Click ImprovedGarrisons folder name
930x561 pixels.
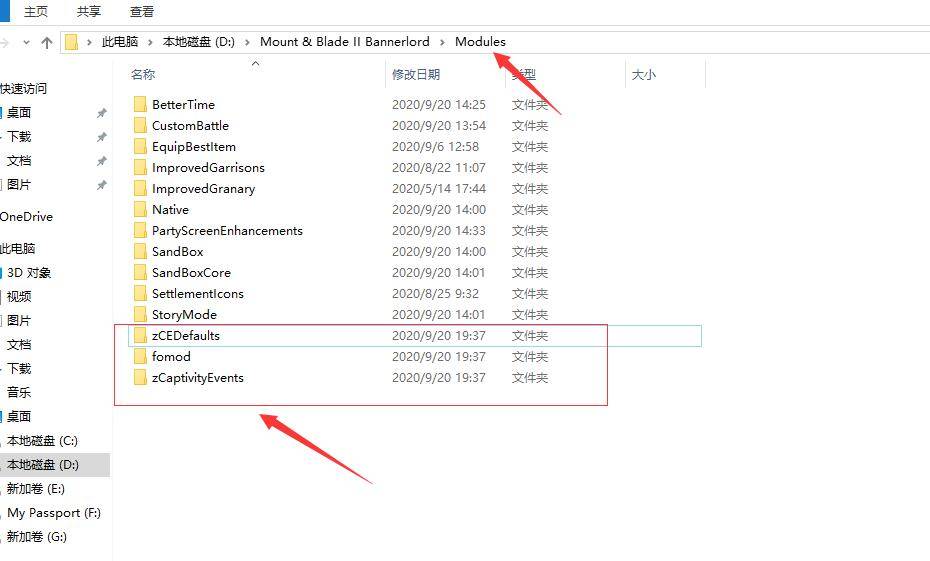pyautogui.click(x=208, y=167)
